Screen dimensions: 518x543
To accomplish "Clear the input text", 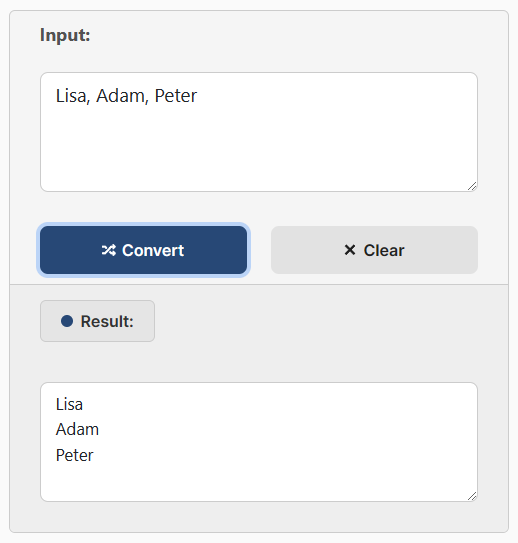I will click(374, 250).
